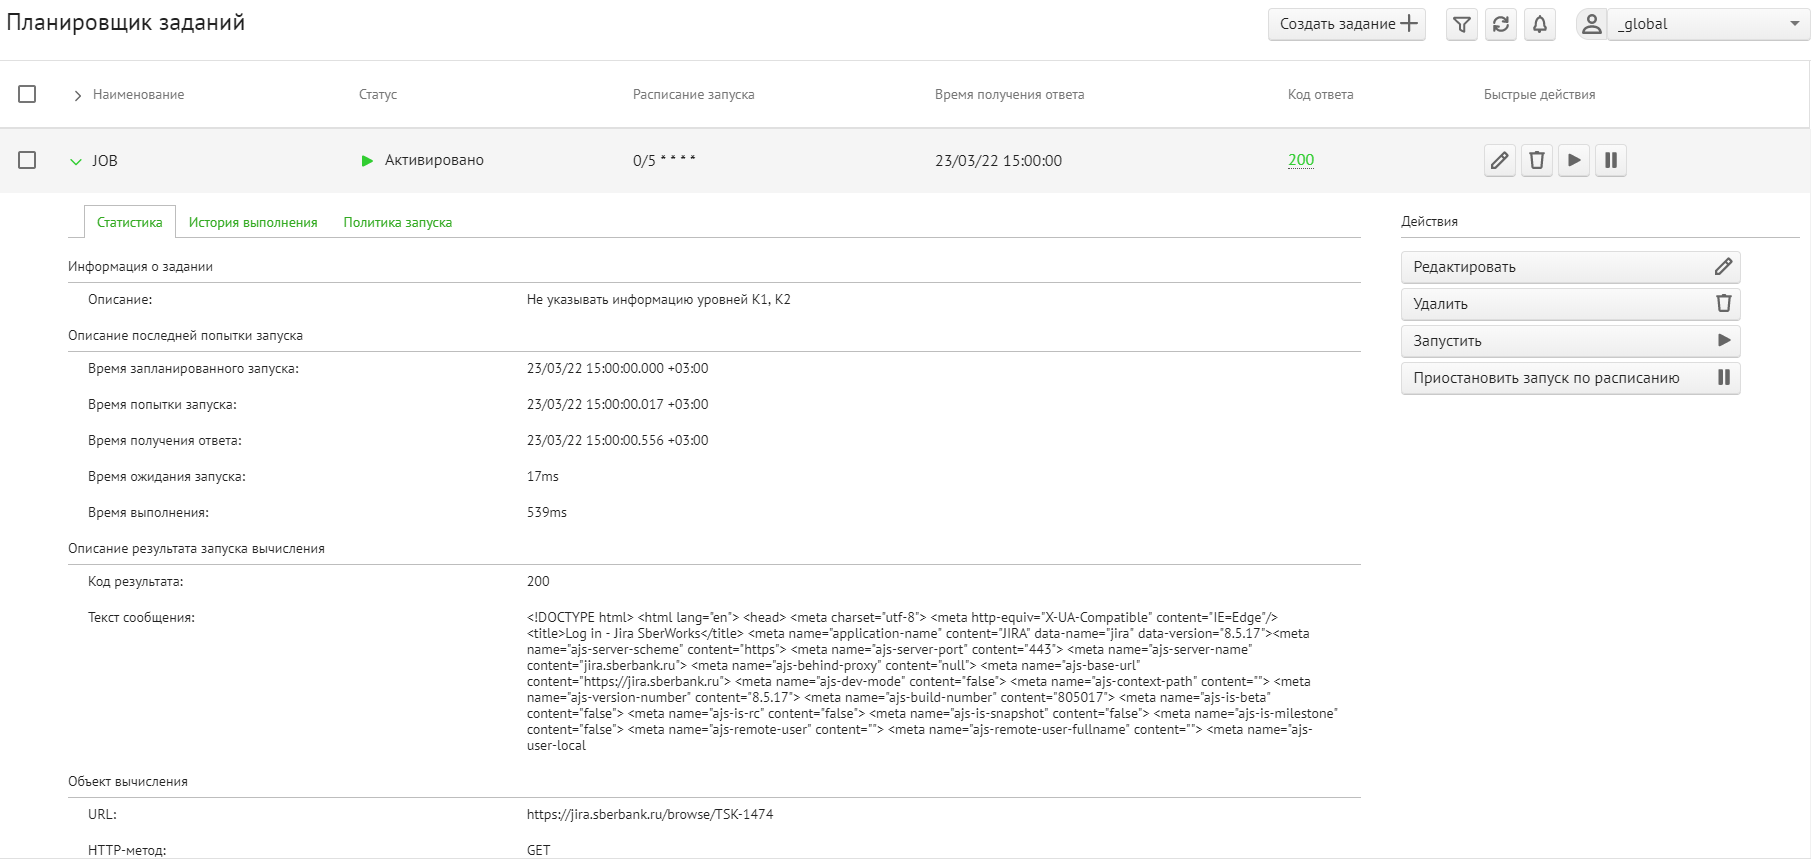
Task: Open notifications bell icon
Action: coord(1539,25)
